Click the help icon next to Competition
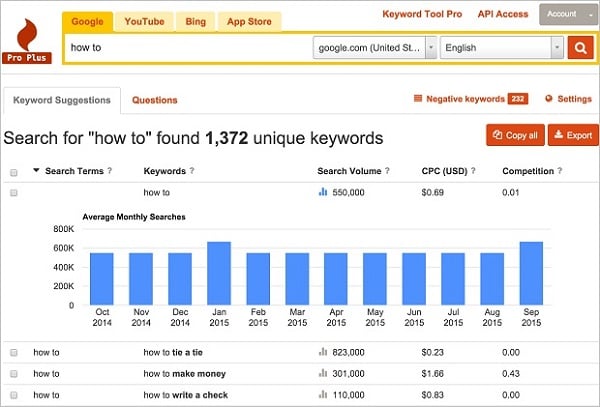600x407 pixels. [560, 171]
